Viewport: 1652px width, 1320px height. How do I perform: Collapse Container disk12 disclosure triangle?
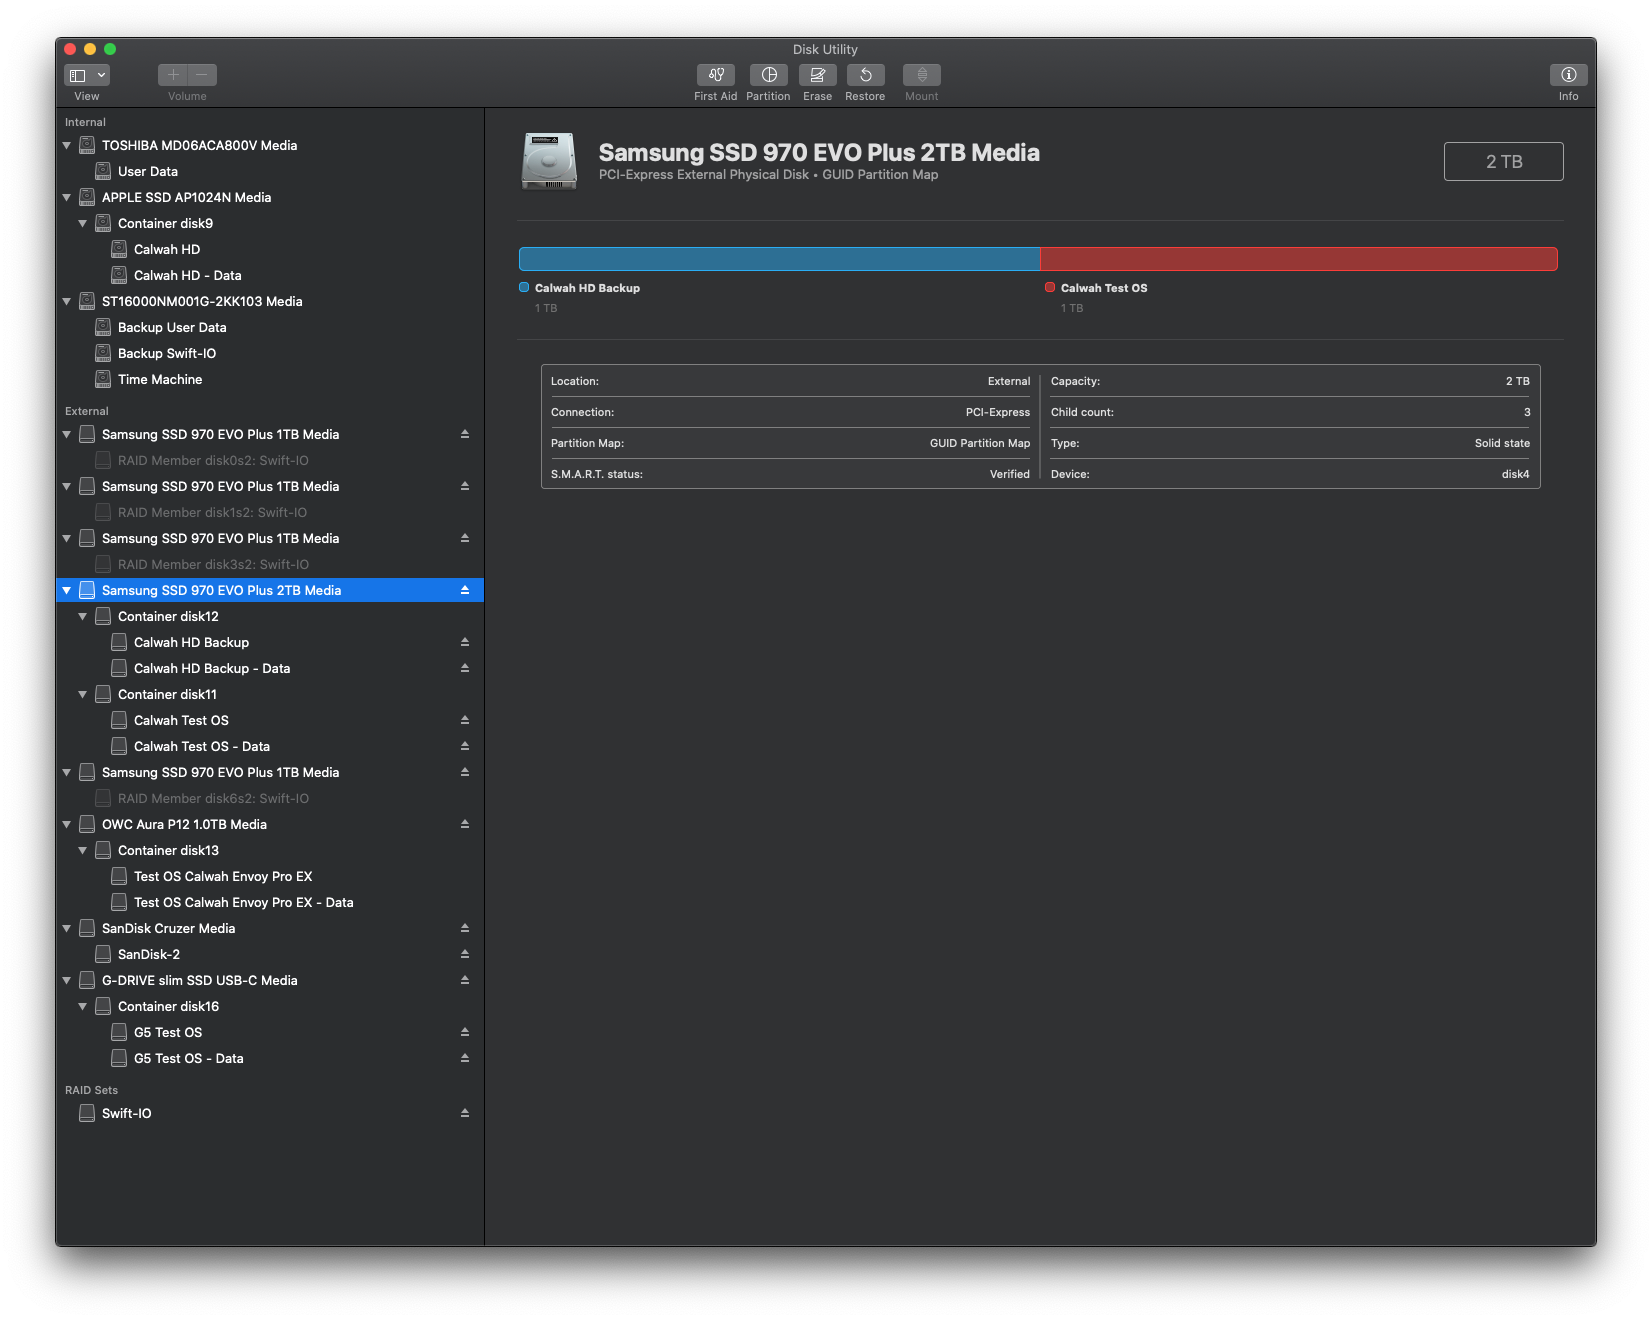coord(83,617)
